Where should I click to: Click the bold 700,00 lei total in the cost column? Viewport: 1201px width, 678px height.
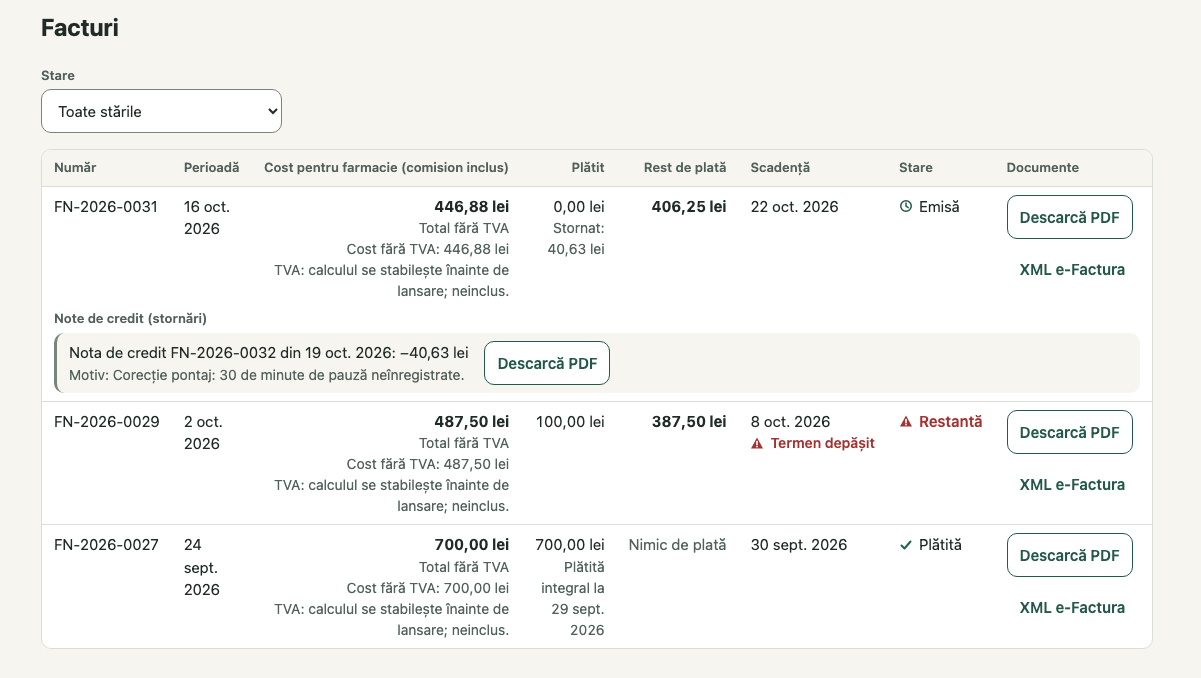coord(471,545)
